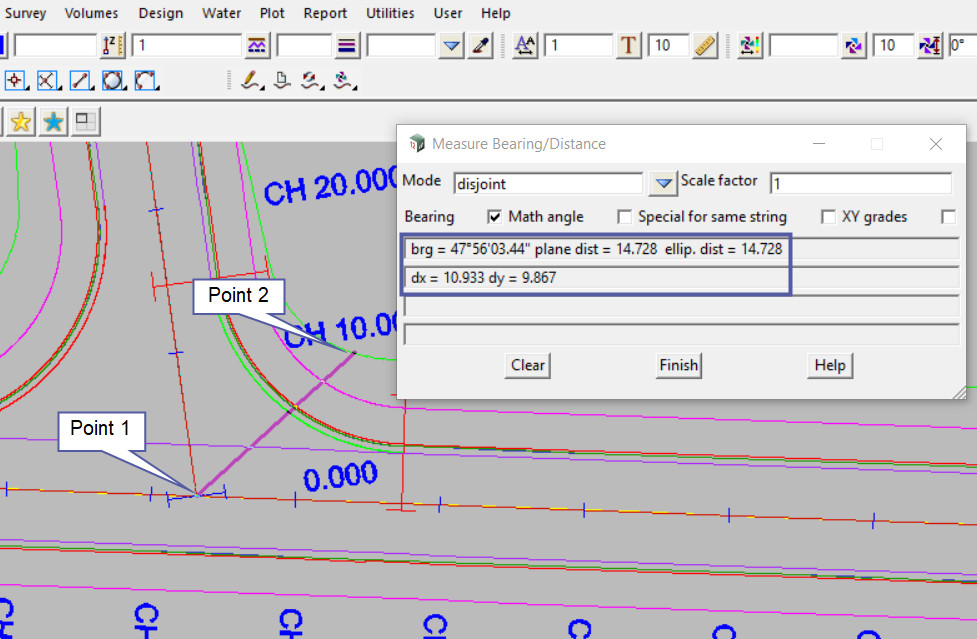Screen dimensions: 977x639
Task: Enable Special for same string checkbox
Action: tap(625, 217)
